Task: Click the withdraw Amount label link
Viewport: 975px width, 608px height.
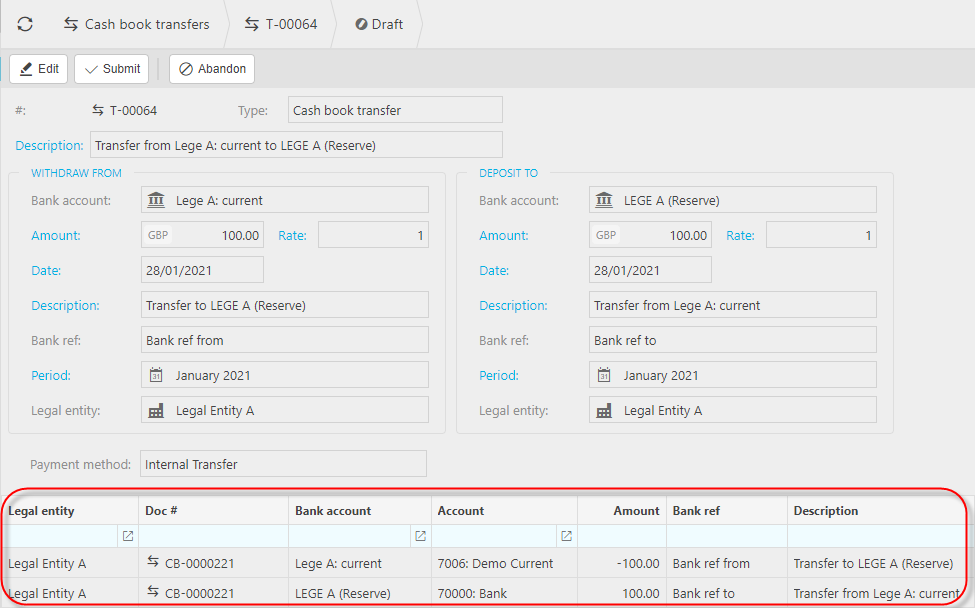Action: (x=56, y=235)
